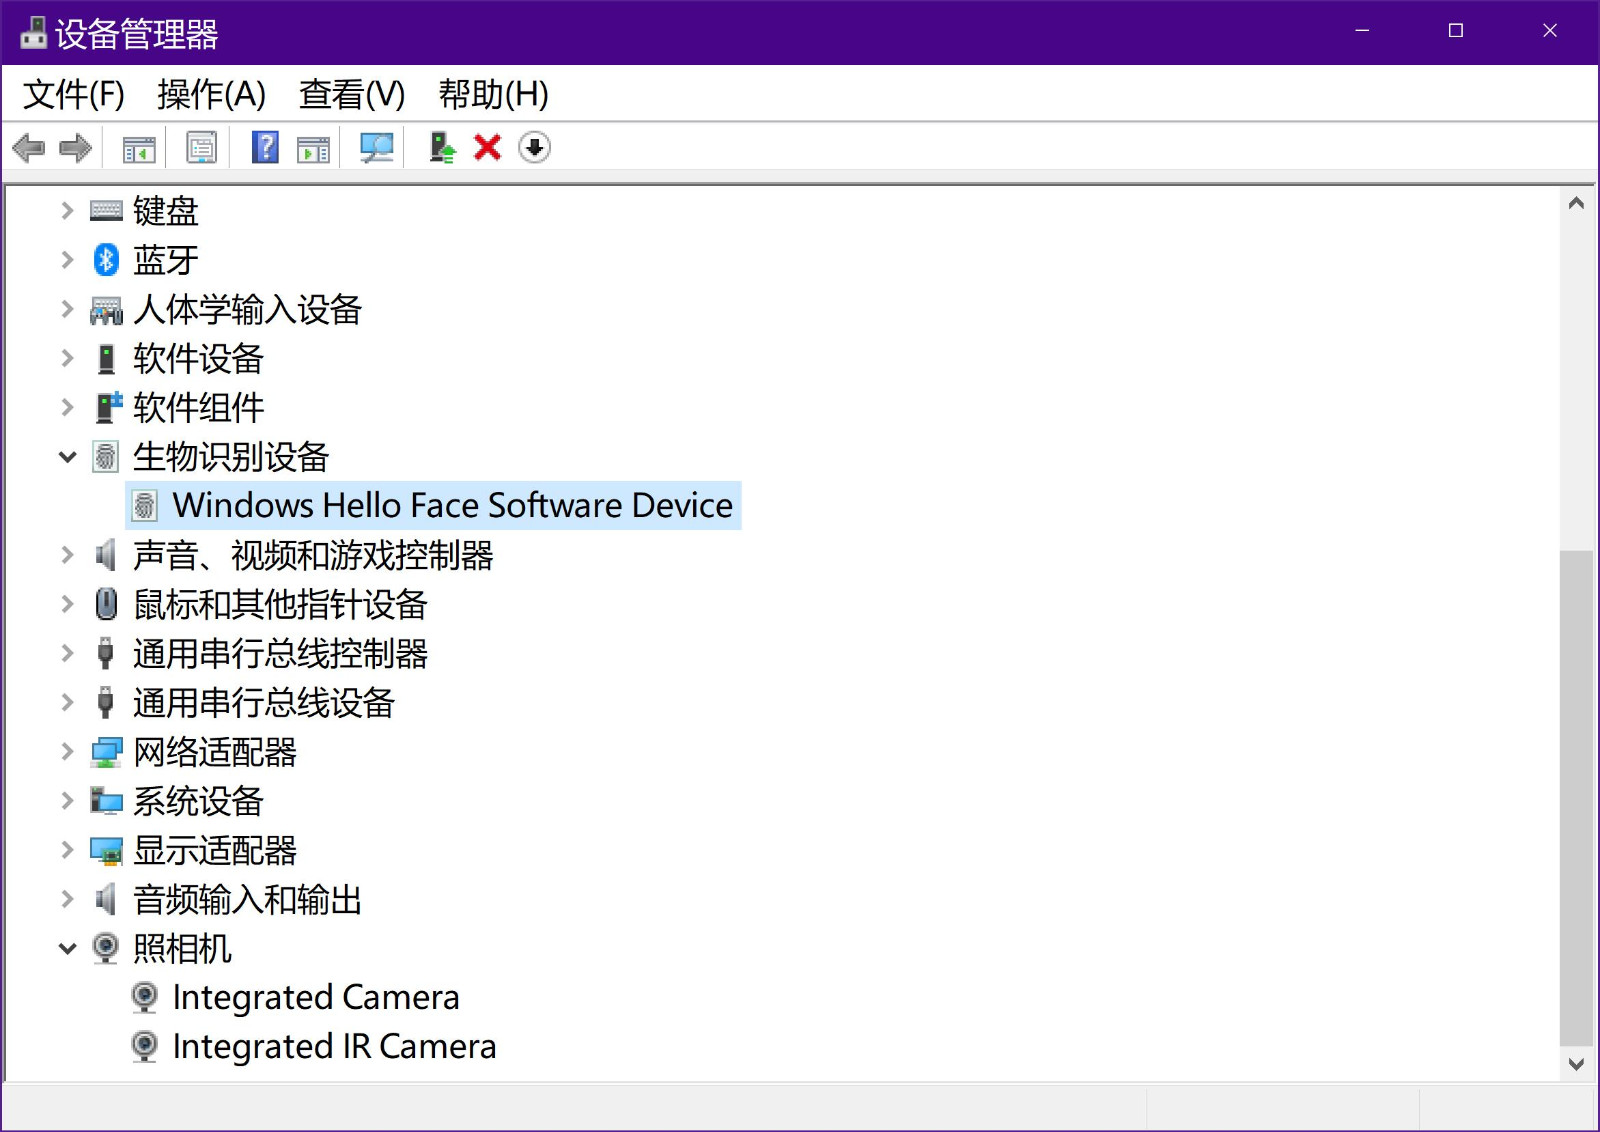
Task: Expand the 蓝牙 category
Action: click(67, 259)
